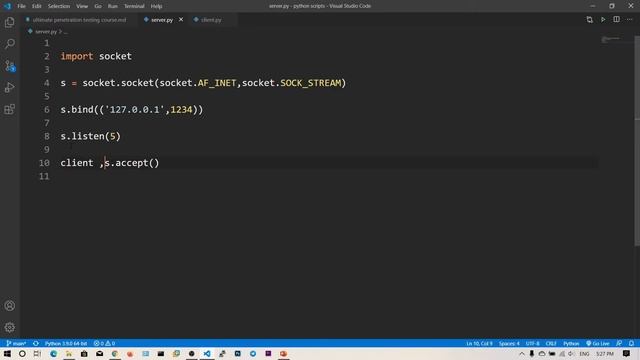The height and width of the screenshot is (360, 640).
Task: Click the '127.0.0.1' string on line 6
Action: tap(134, 110)
